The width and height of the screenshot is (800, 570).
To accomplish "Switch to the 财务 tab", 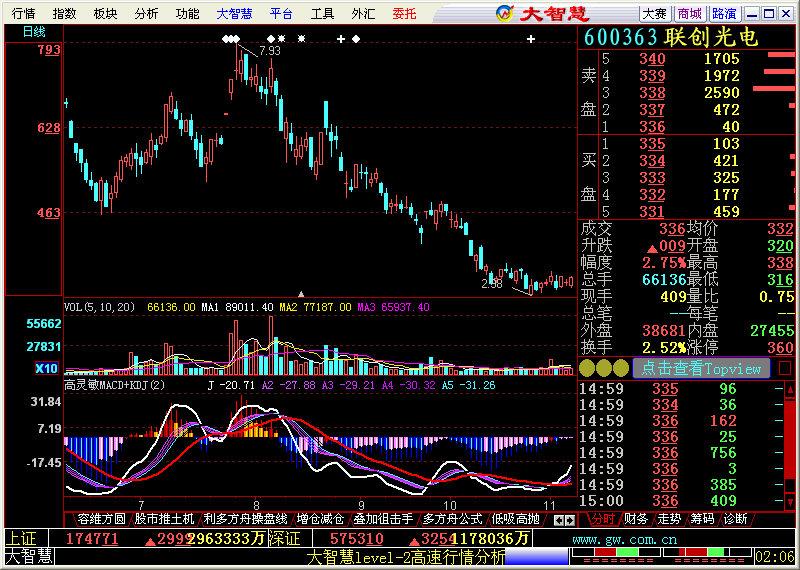I will (636, 519).
